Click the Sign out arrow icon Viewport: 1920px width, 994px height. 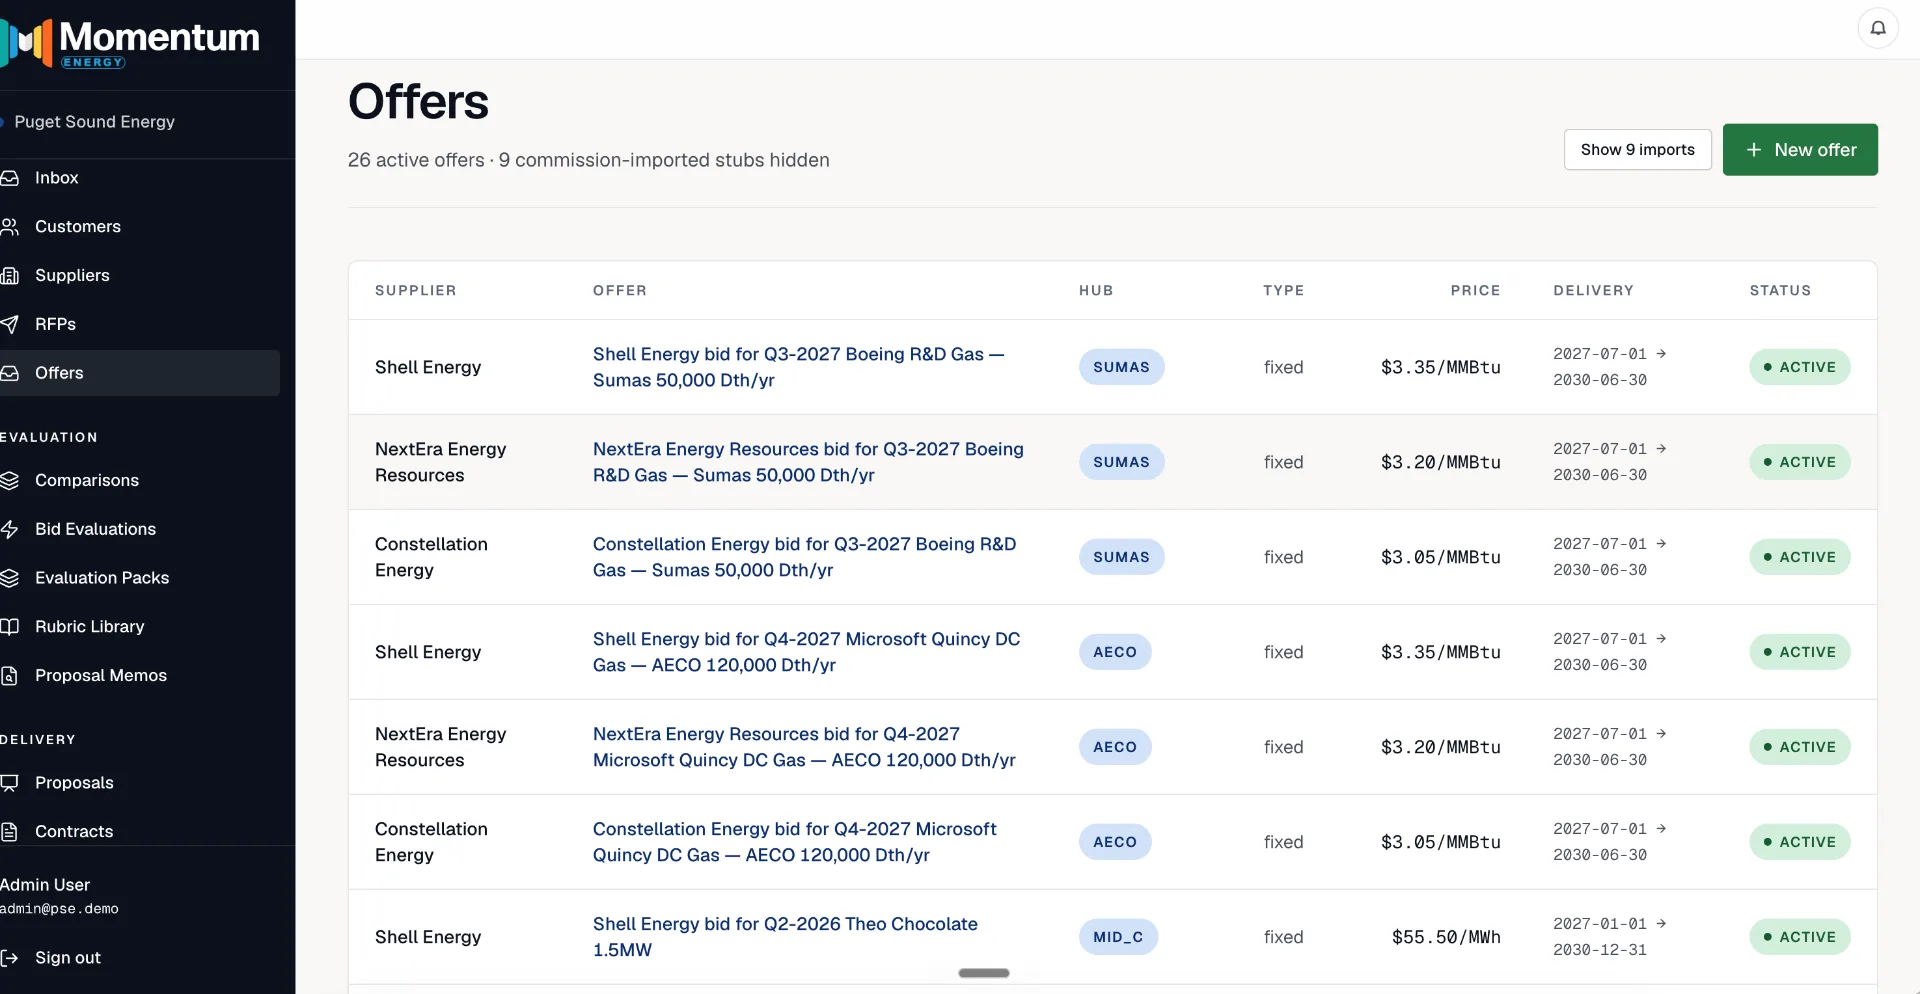pyautogui.click(x=10, y=958)
